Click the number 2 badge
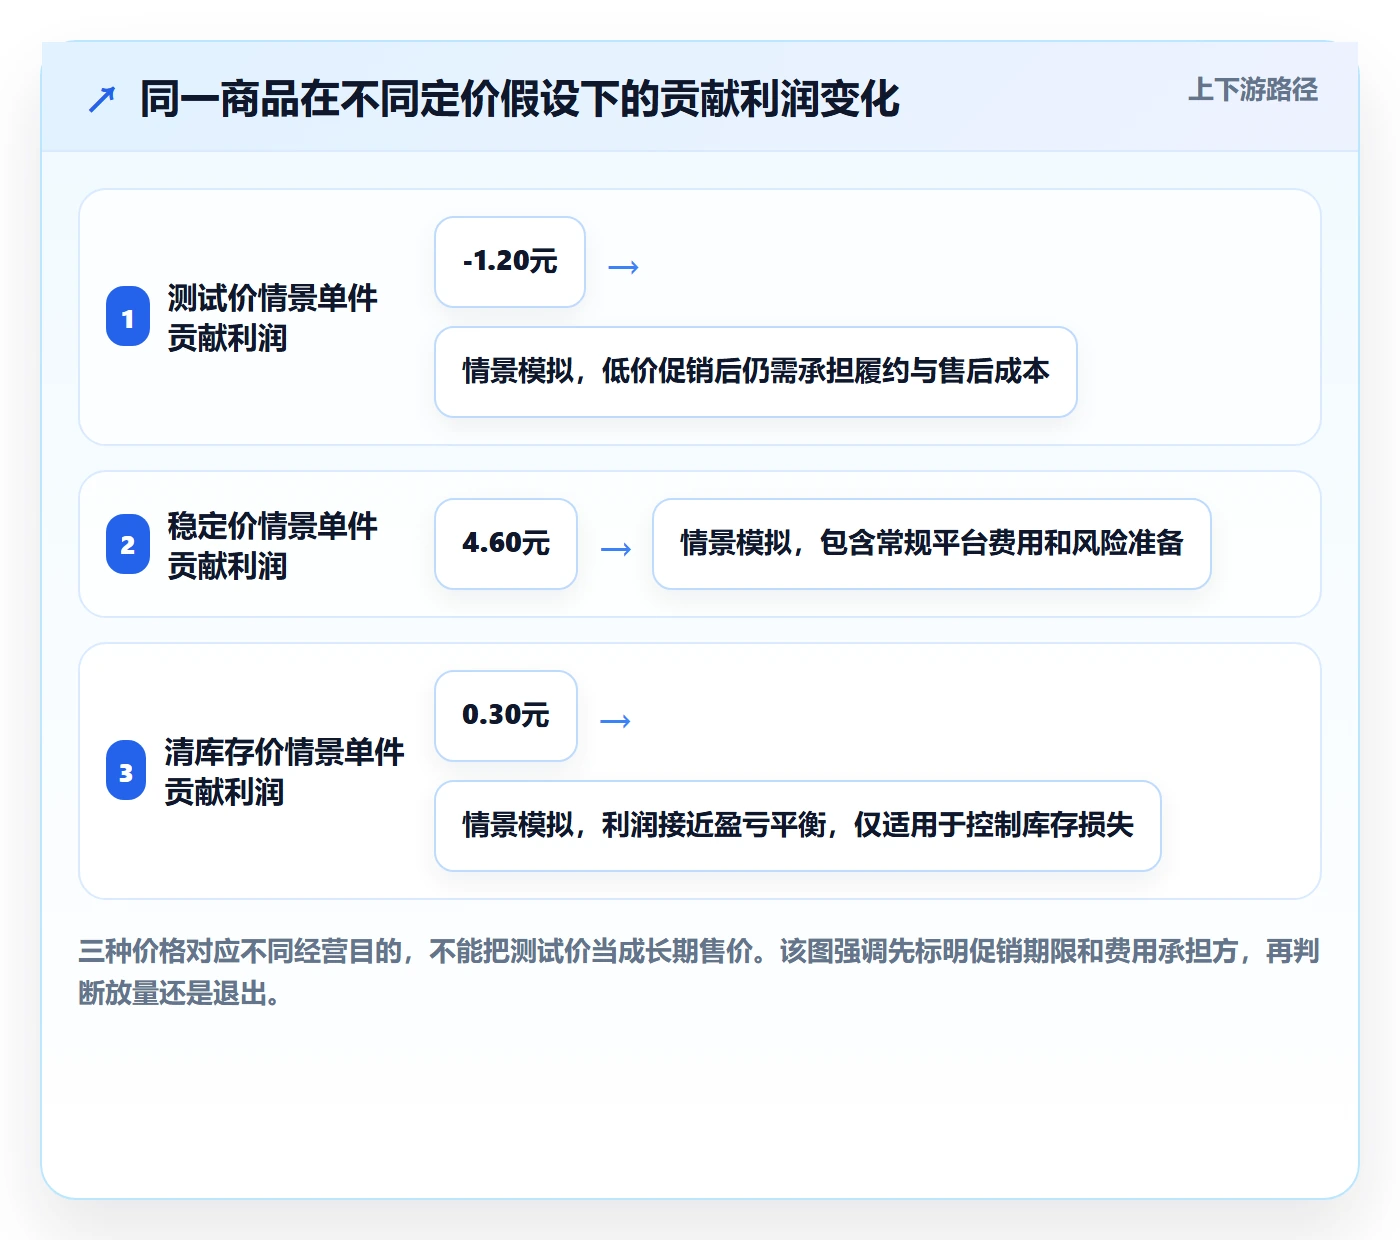 [128, 545]
